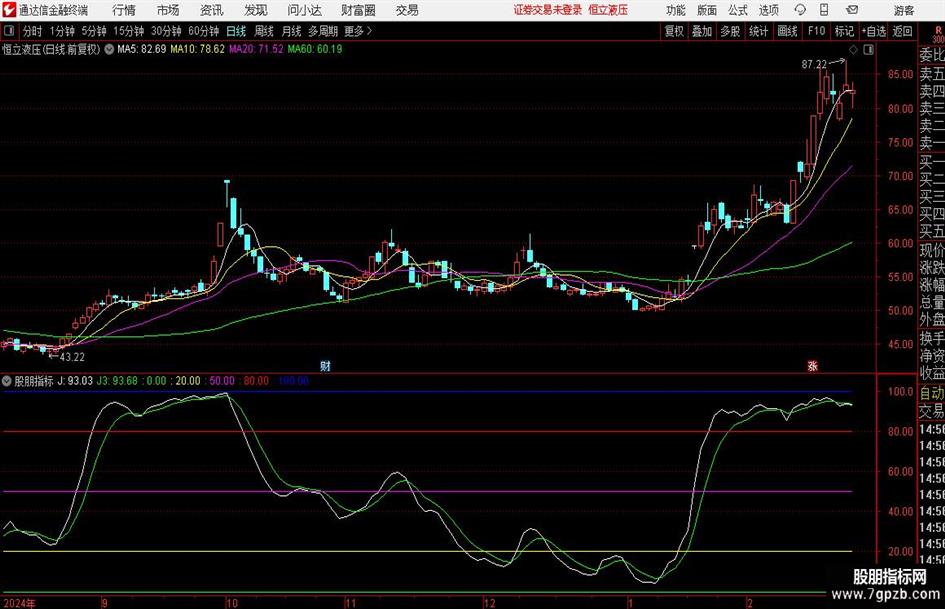Click the 多股 toolbar button

pos(730,31)
